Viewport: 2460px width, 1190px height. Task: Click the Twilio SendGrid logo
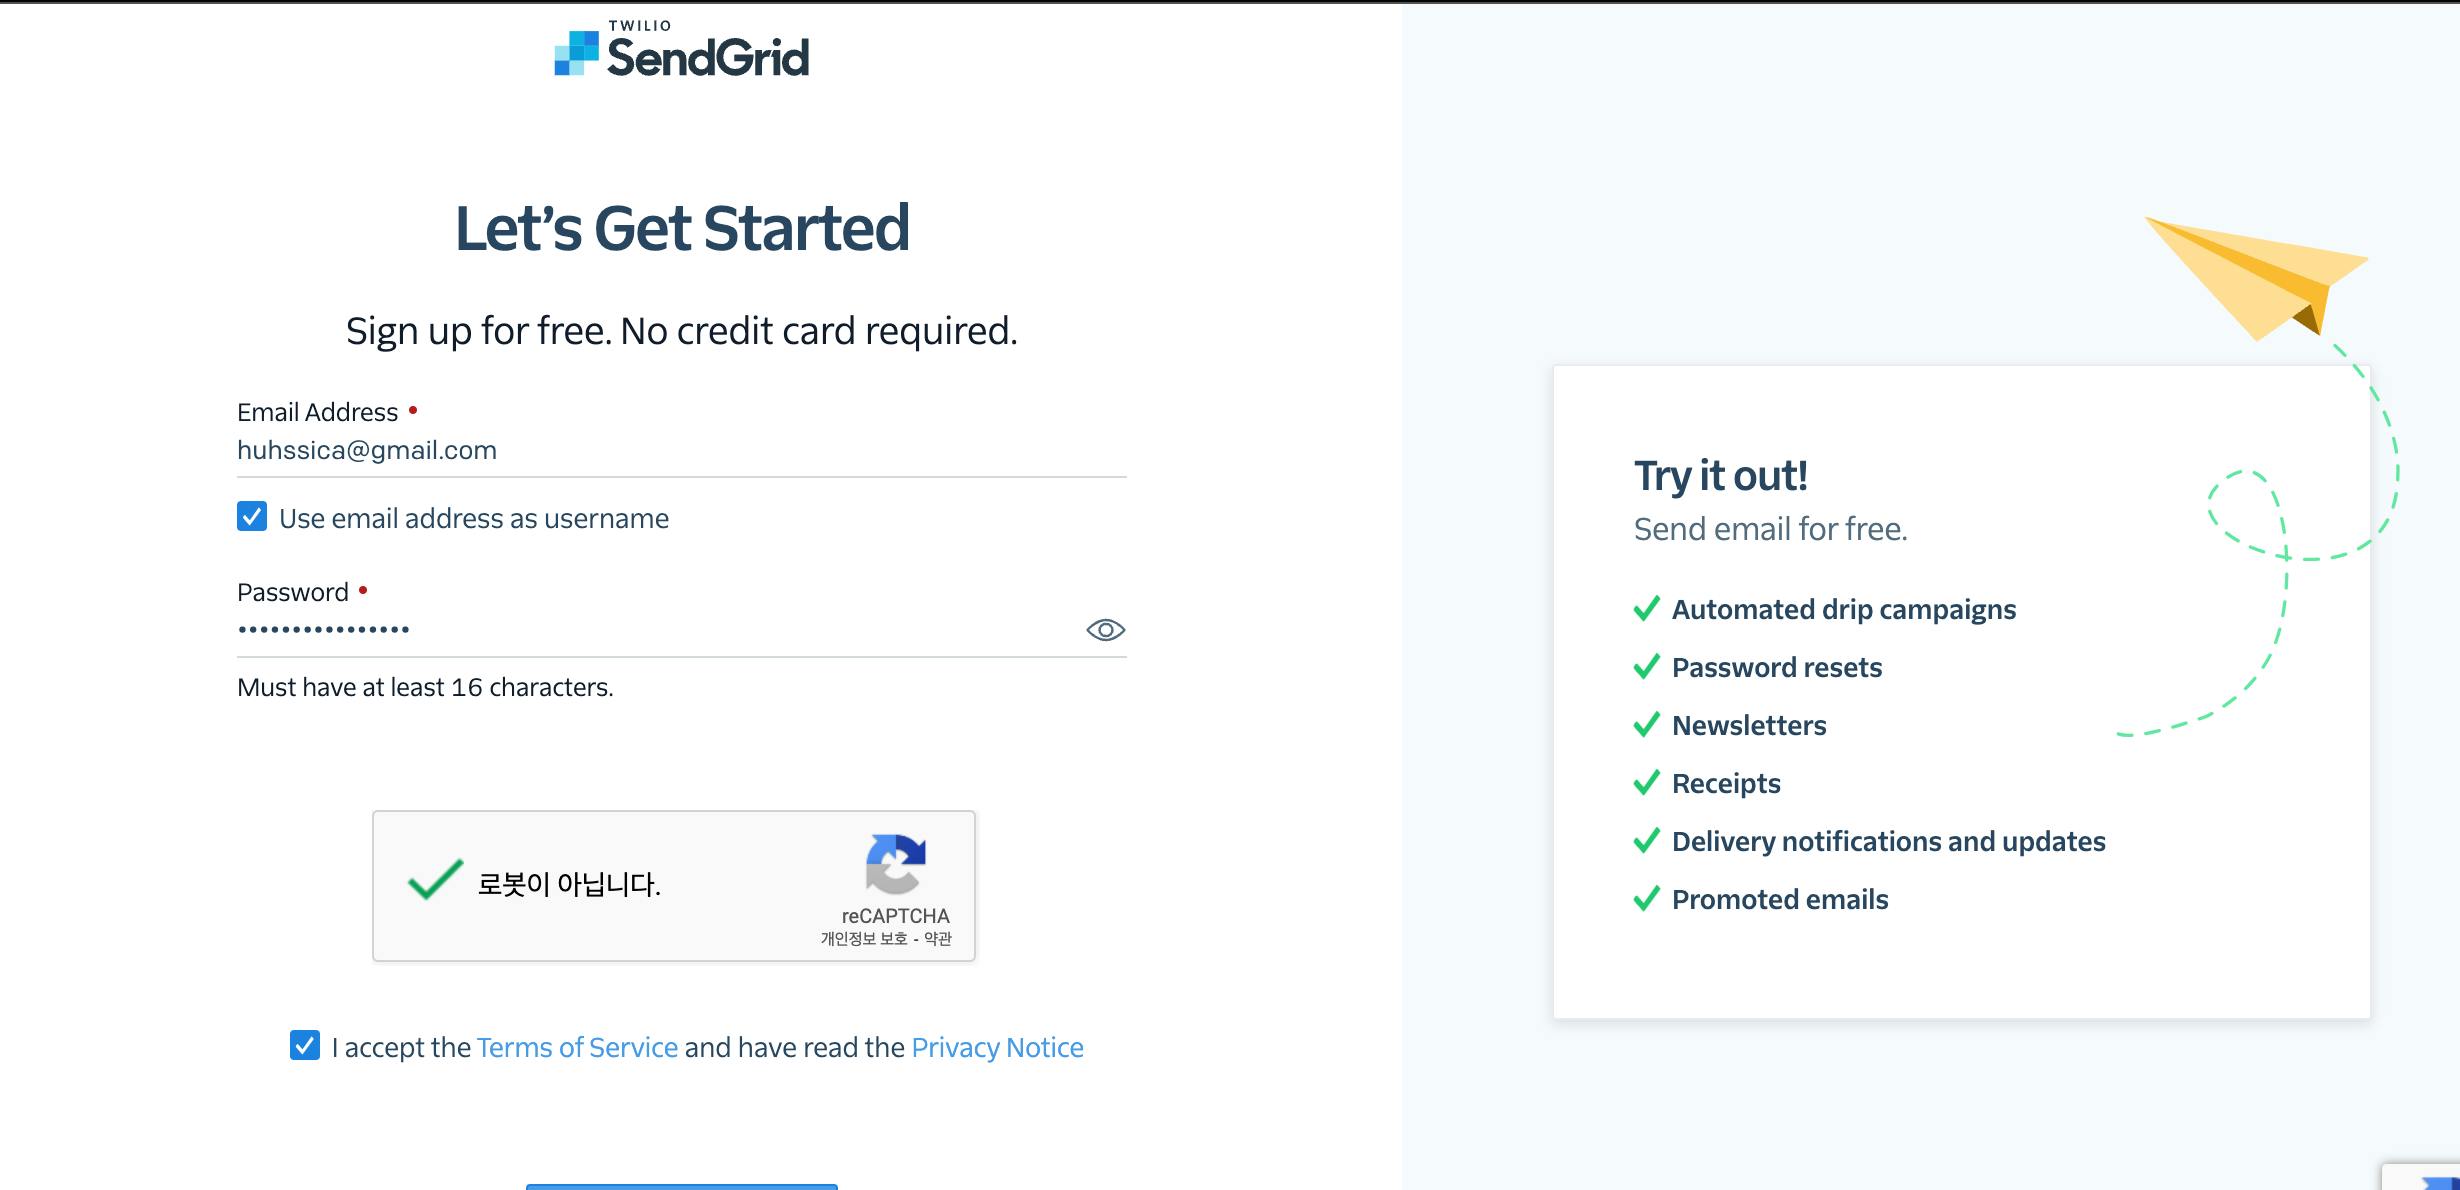tap(682, 51)
